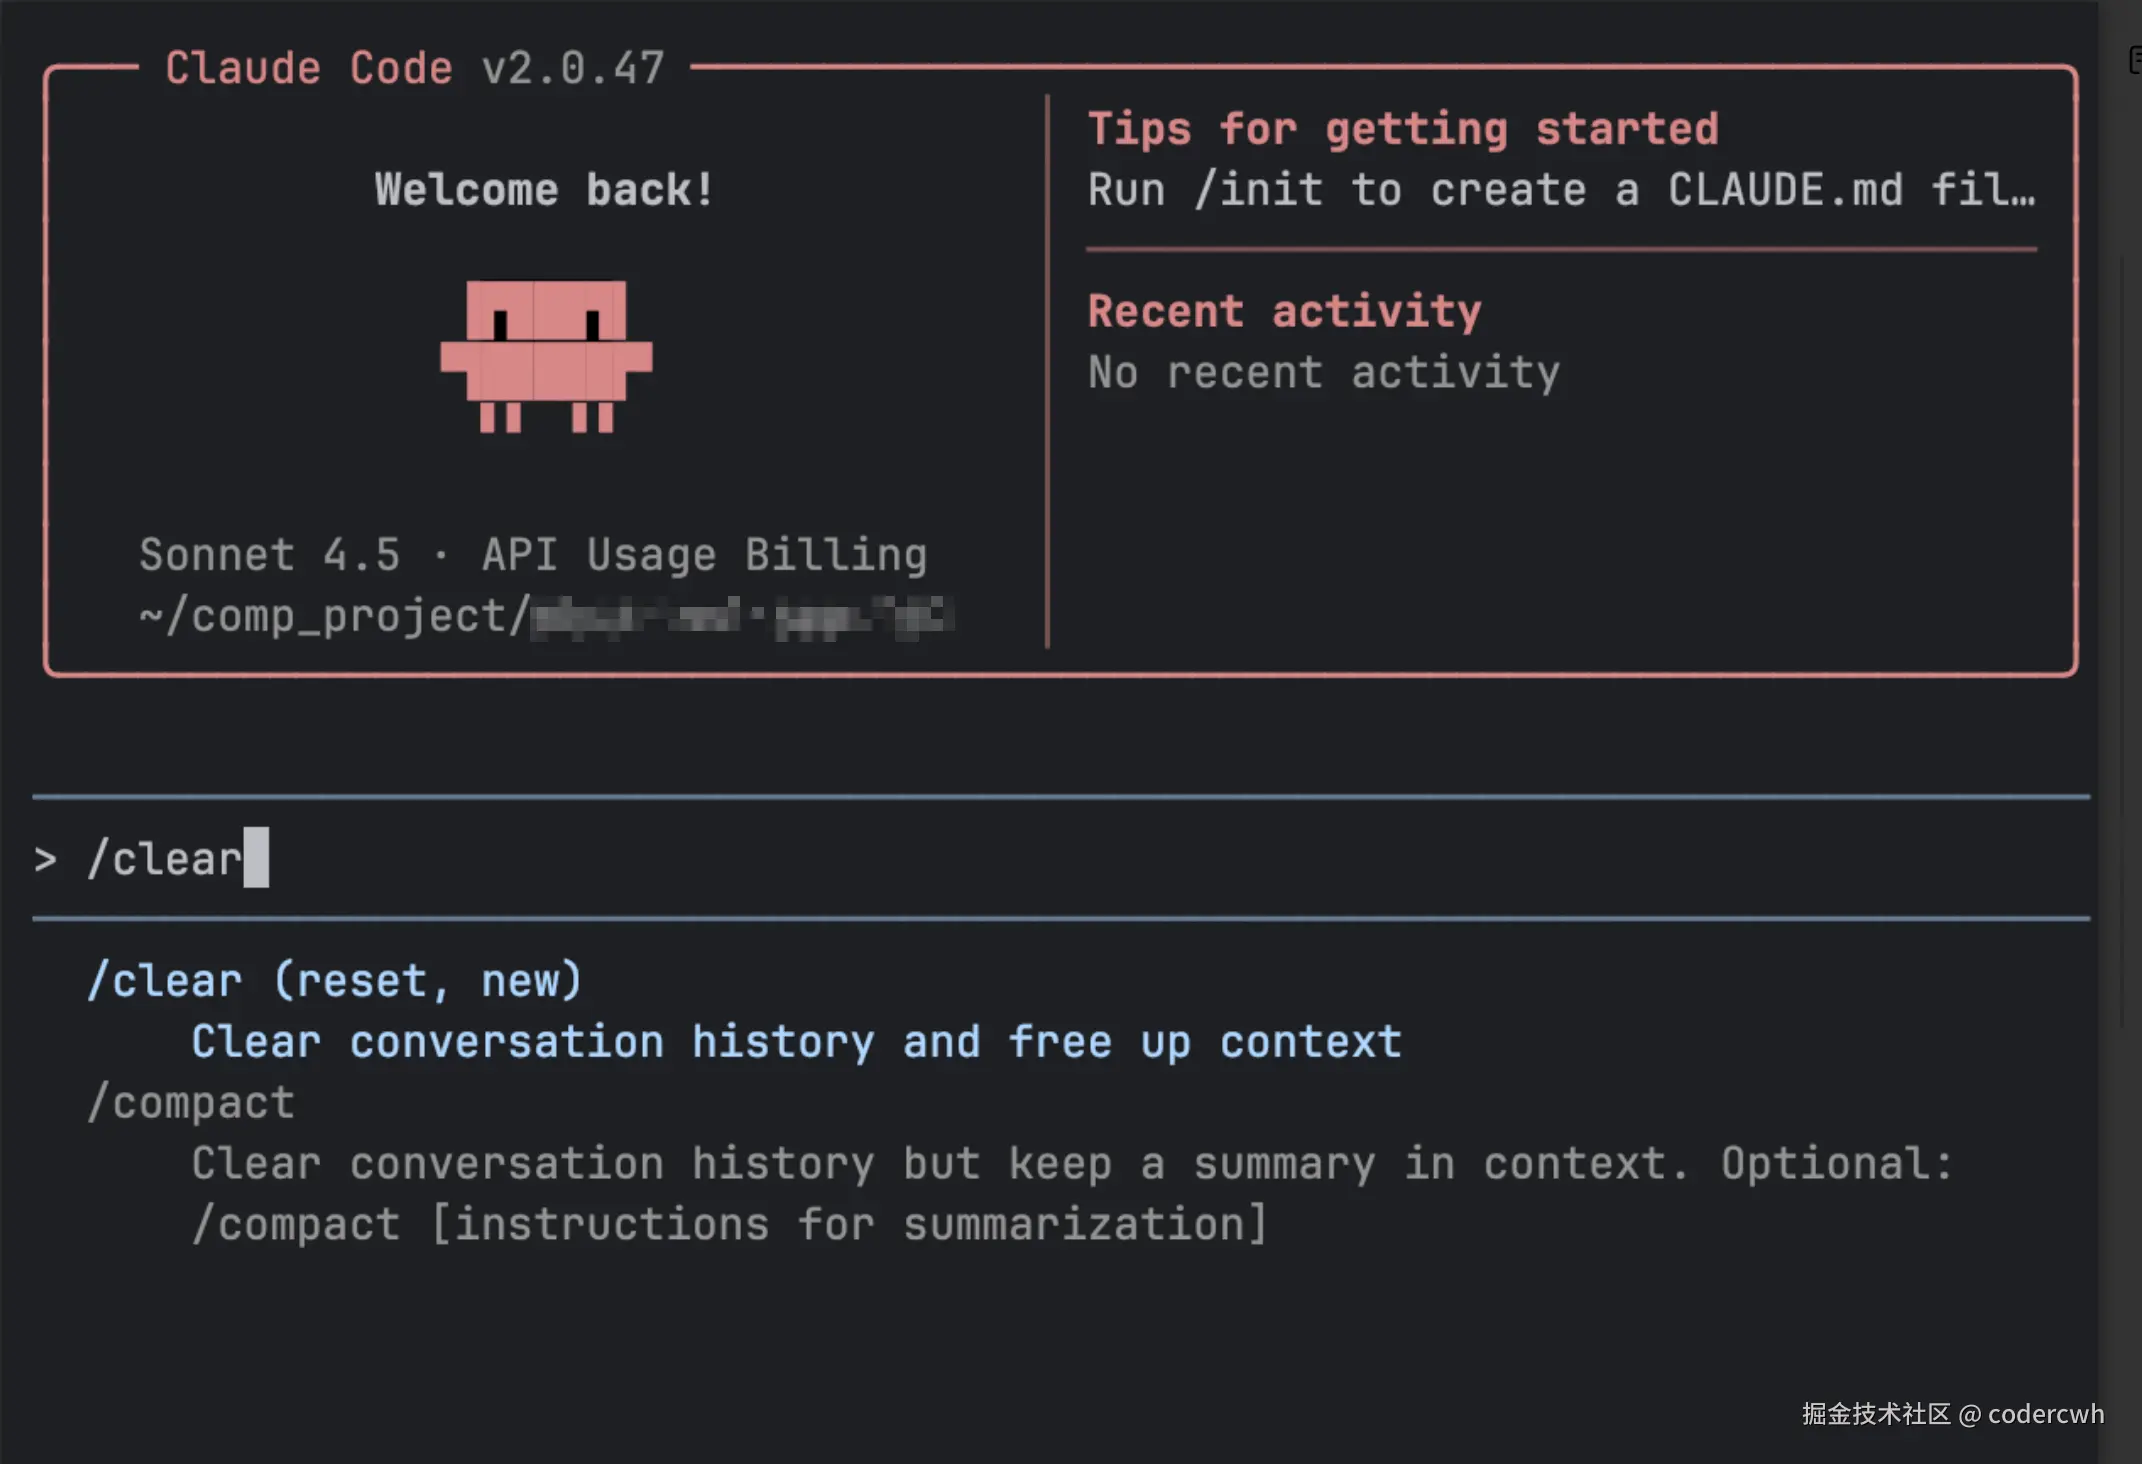Click the v2.0.47 version number
Viewport: 2142px width, 1464px height.
573,68
